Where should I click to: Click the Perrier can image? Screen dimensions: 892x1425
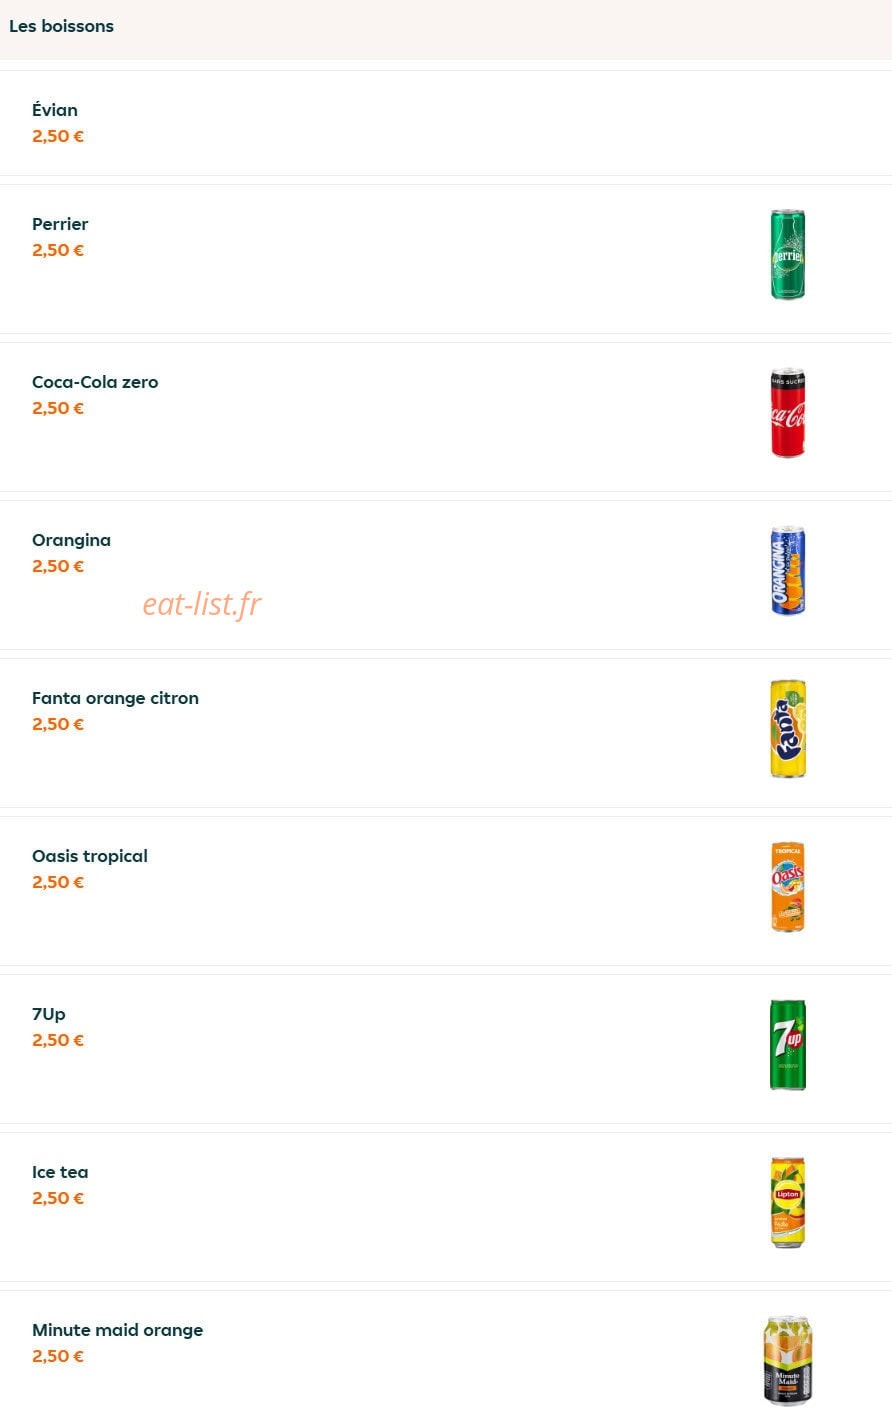pos(788,254)
